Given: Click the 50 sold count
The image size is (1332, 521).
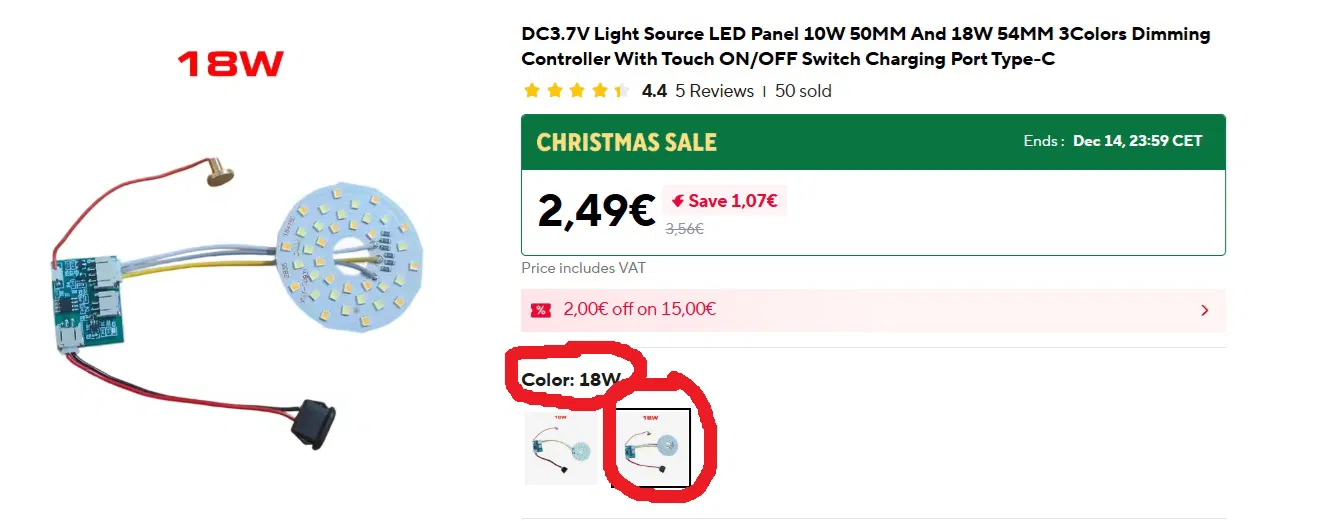Looking at the screenshot, I should (803, 91).
